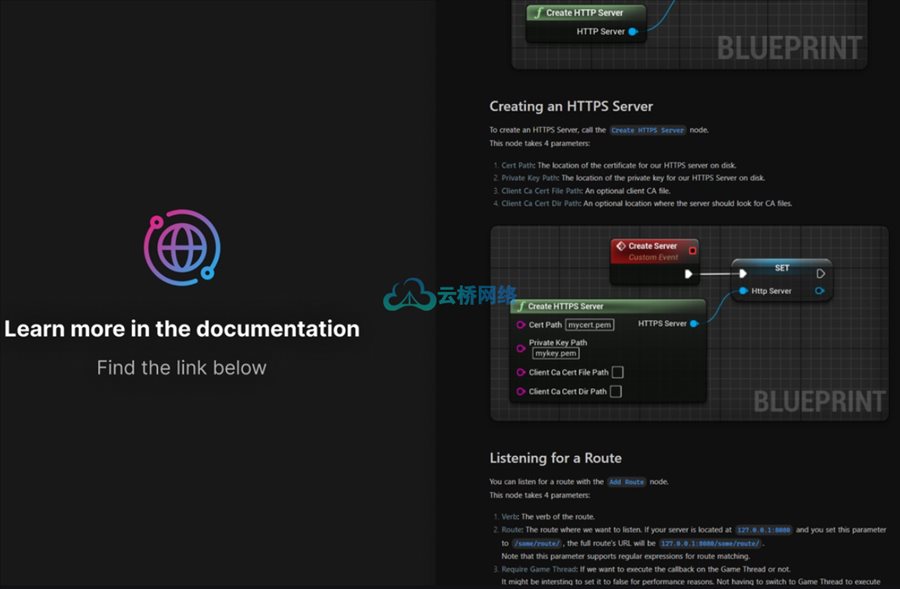Viewport: 900px width, 589px height.
Task: Click the Http Server input pin on SET
Action: tap(742, 291)
